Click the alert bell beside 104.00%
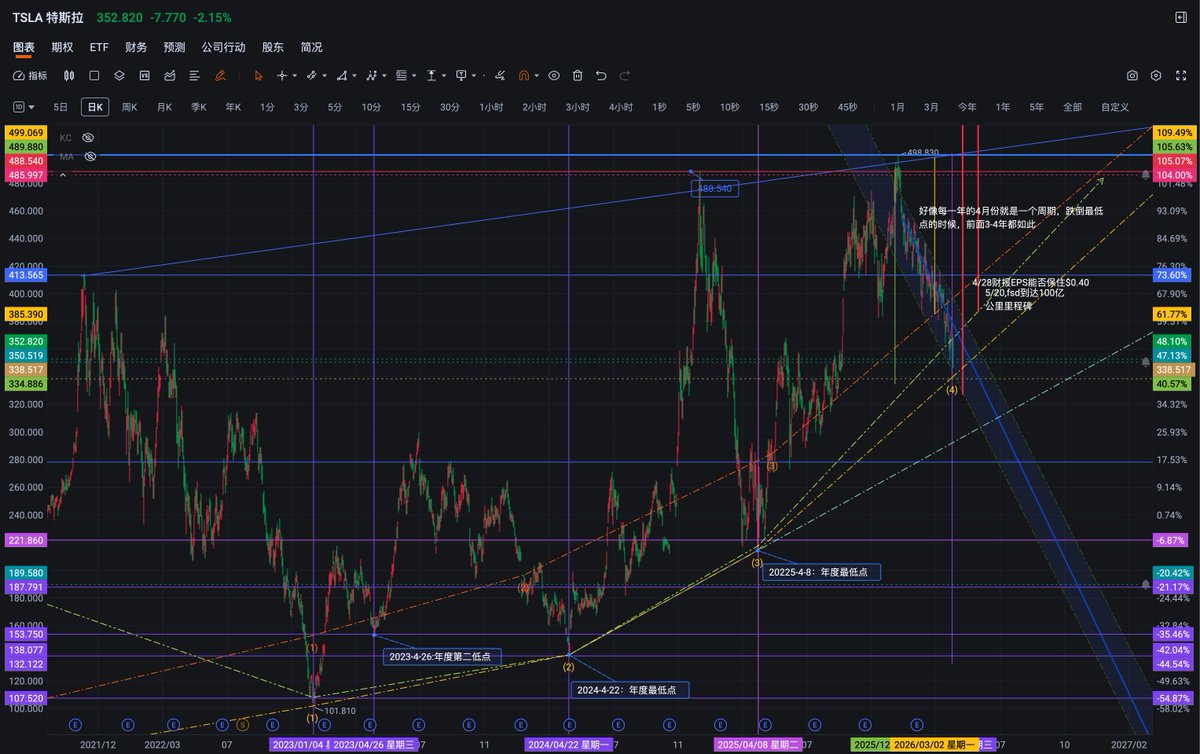Viewport: 1200px width, 754px height. (1145, 174)
